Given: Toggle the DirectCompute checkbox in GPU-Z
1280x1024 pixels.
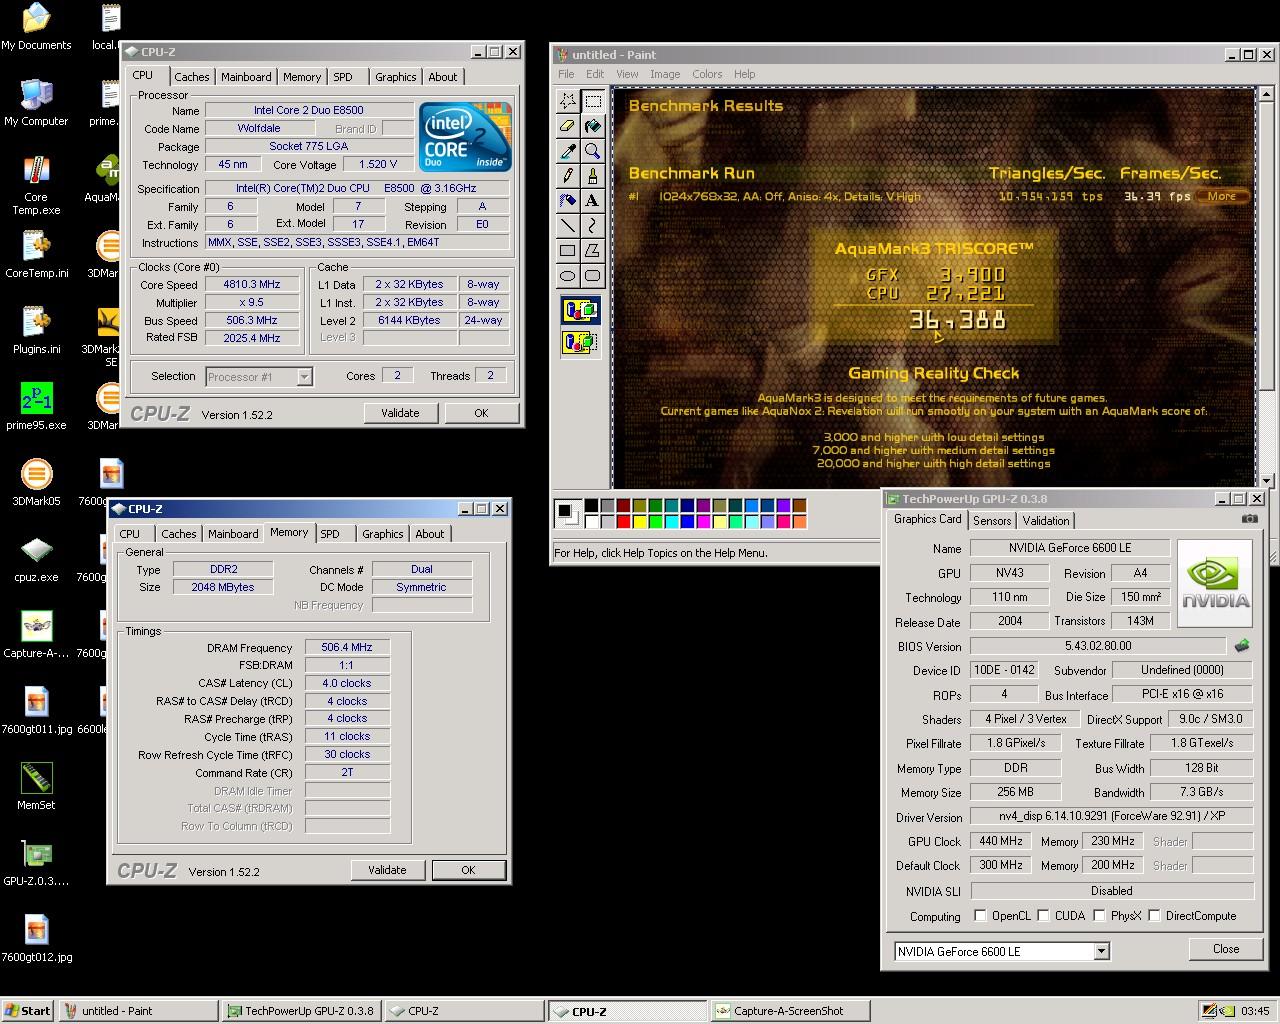Looking at the screenshot, I should point(1154,916).
